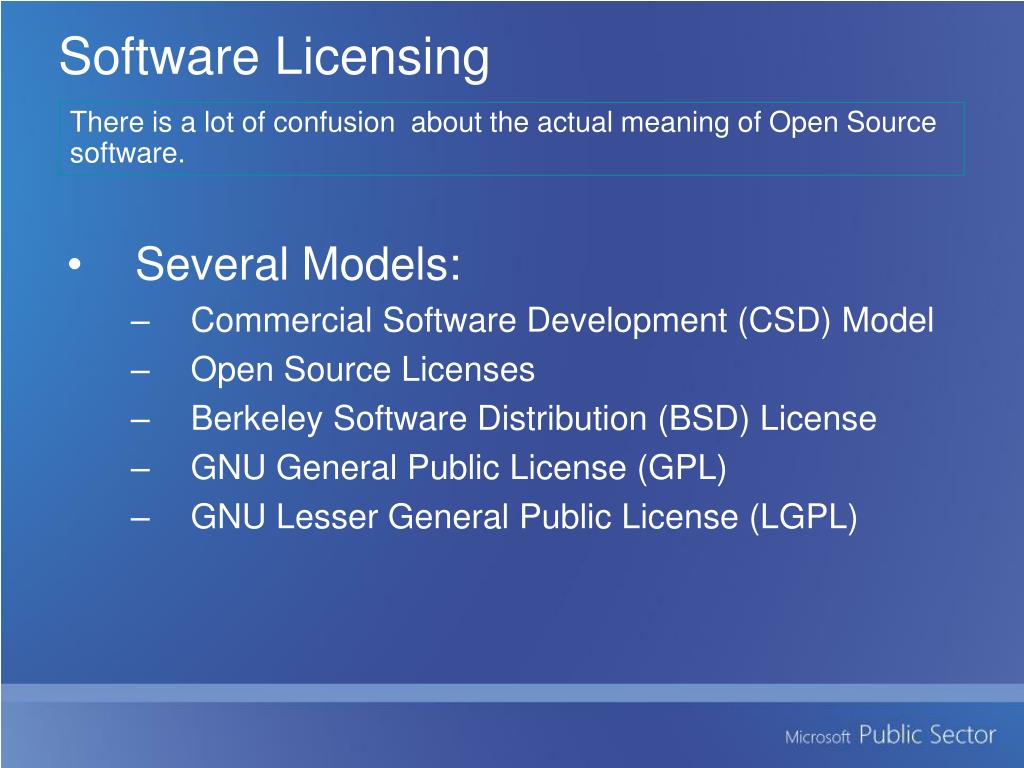Select the 'There is a lot of confusion' text box

pyautogui.click(x=511, y=138)
